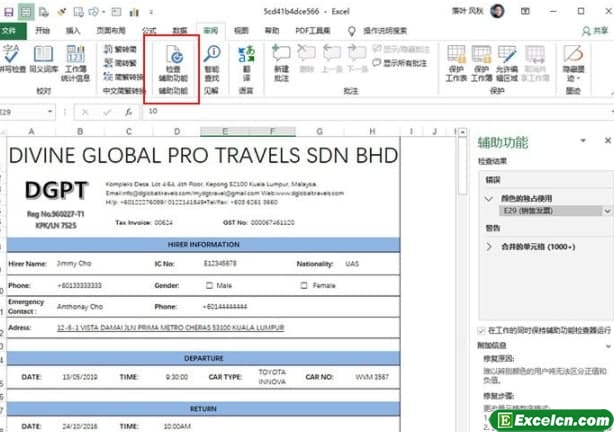Click the Check Accessibility (检查辅助功能) icon
Screen dimensions: 614x432
pyautogui.click(x=173, y=63)
